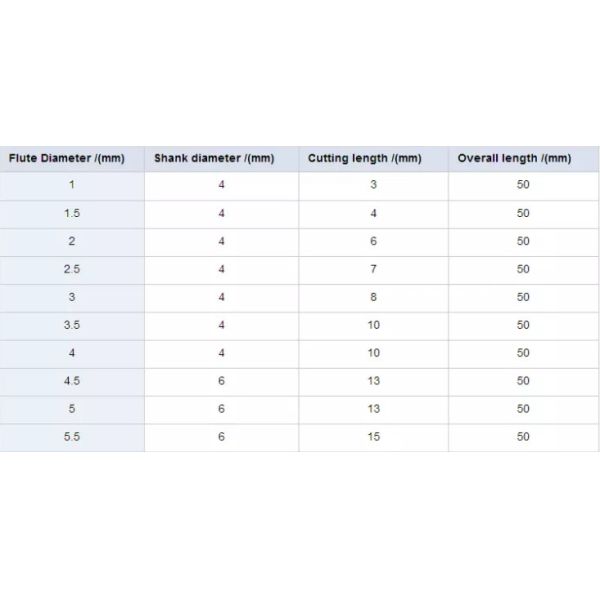This screenshot has height=600, width=600.
Task: Select the 3.5 flute diameter cell
Action: tap(71, 325)
